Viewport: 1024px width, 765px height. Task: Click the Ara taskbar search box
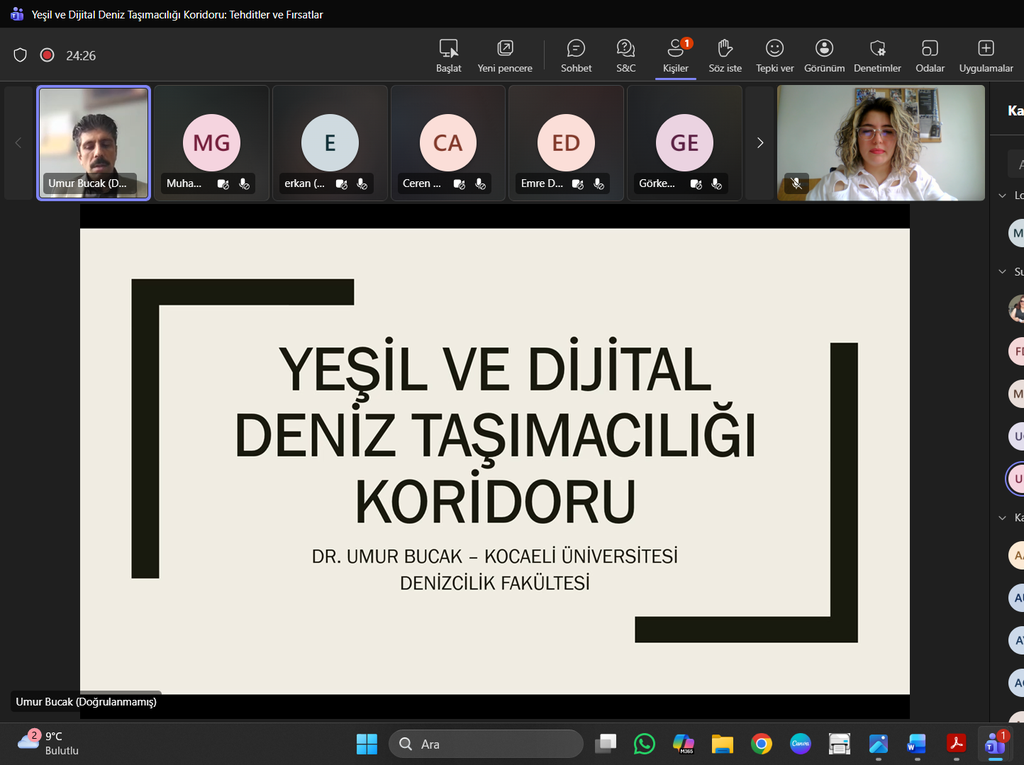click(486, 744)
